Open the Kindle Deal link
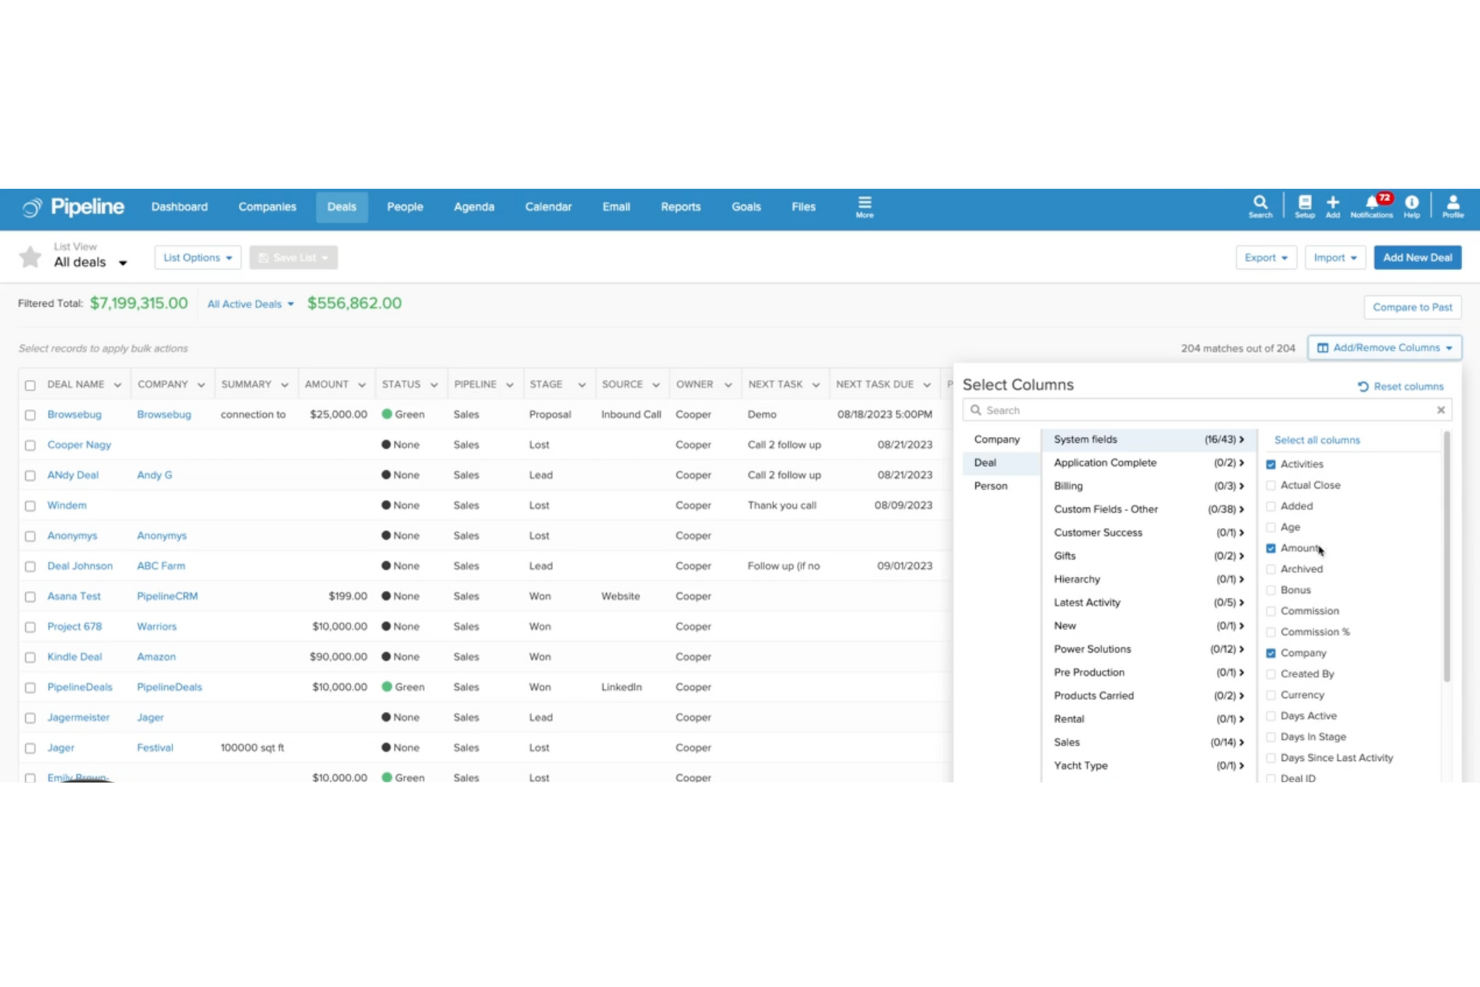 coord(75,657)
